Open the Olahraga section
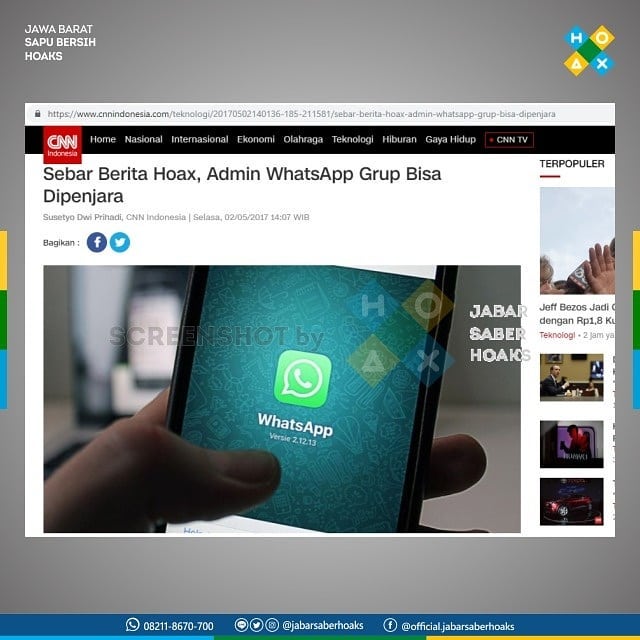The height and width of the screenshot is (640, 640). pyautogui.click(x=303, y=140)
